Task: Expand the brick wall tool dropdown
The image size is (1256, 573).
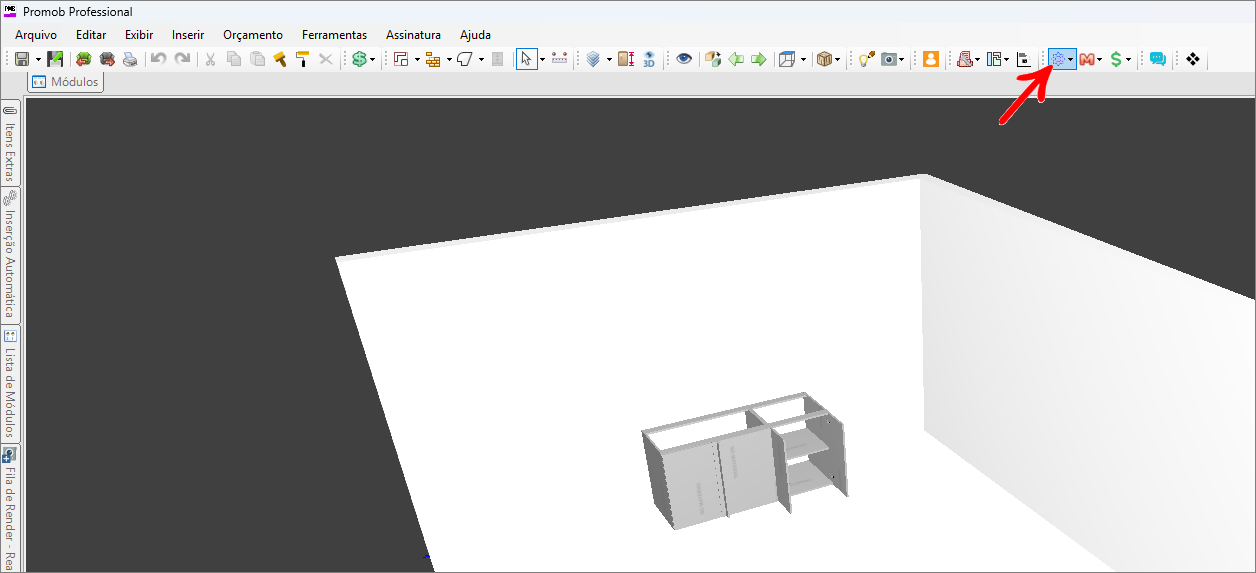Action: (x=449, y=60)
